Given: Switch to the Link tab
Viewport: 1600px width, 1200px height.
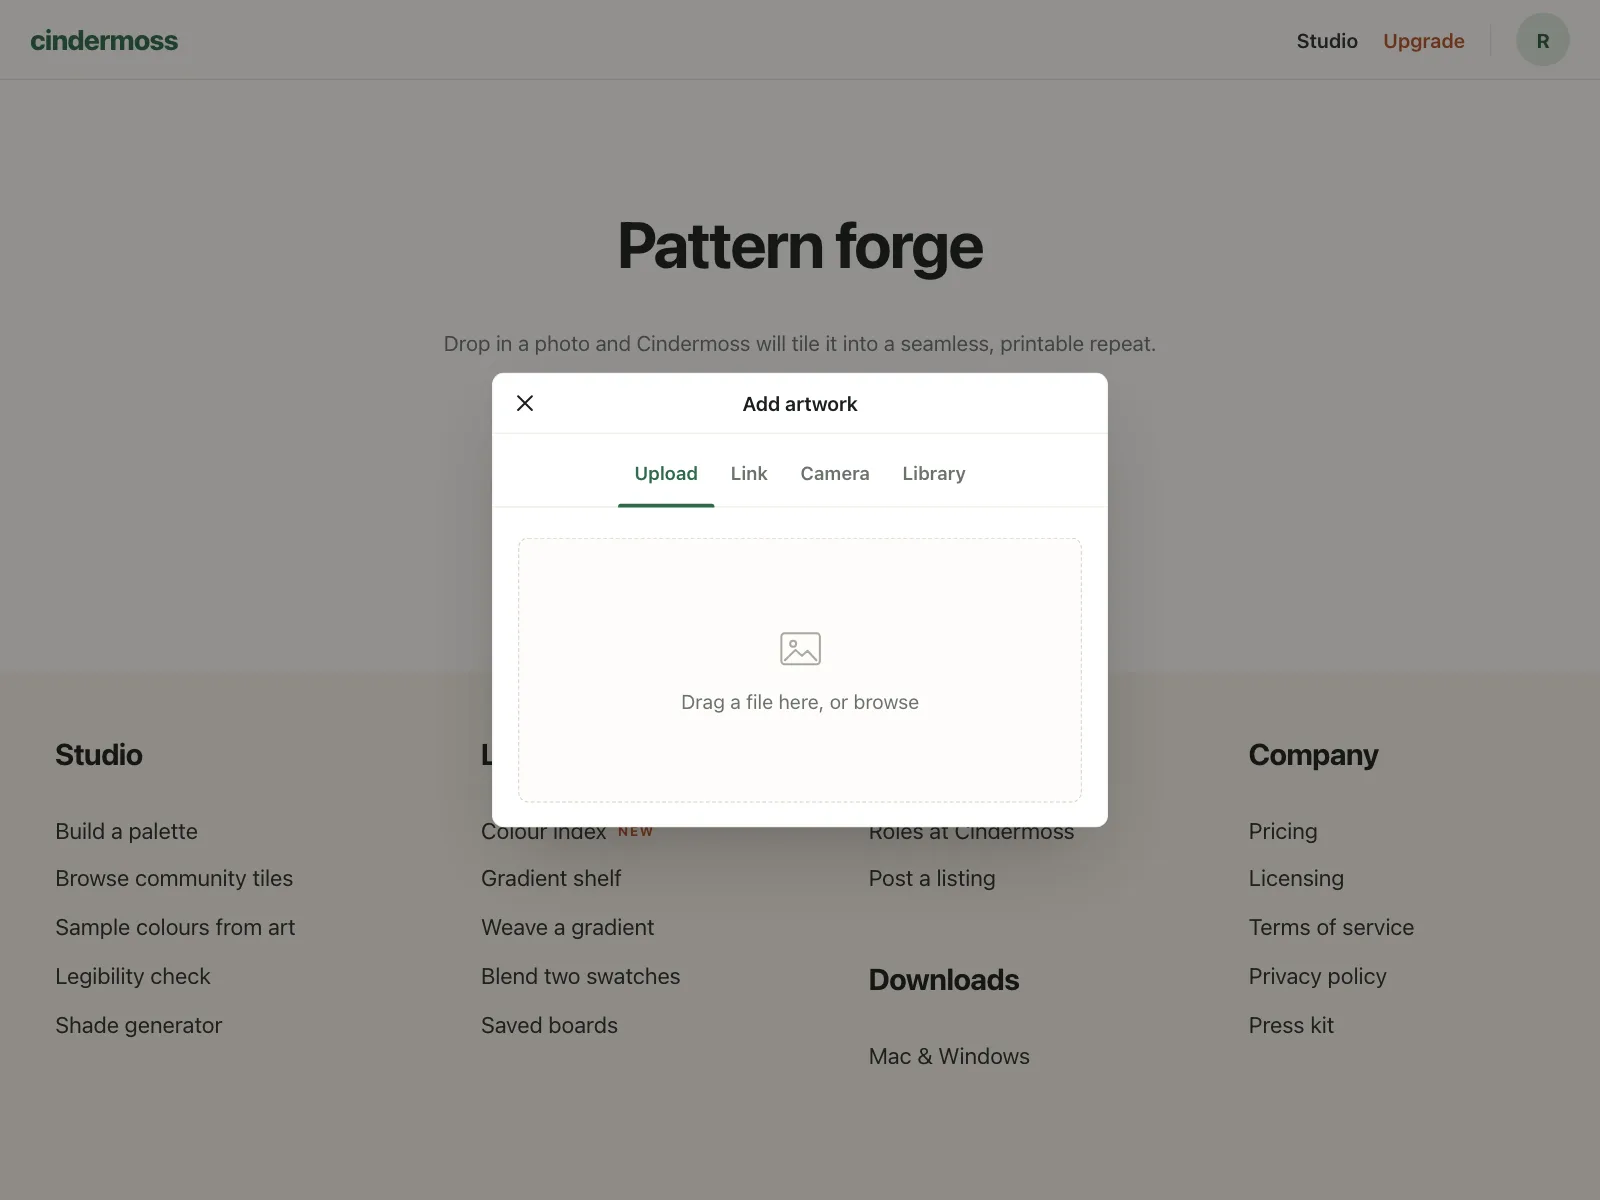Looking at the screenshot, I should coord(749,473).
